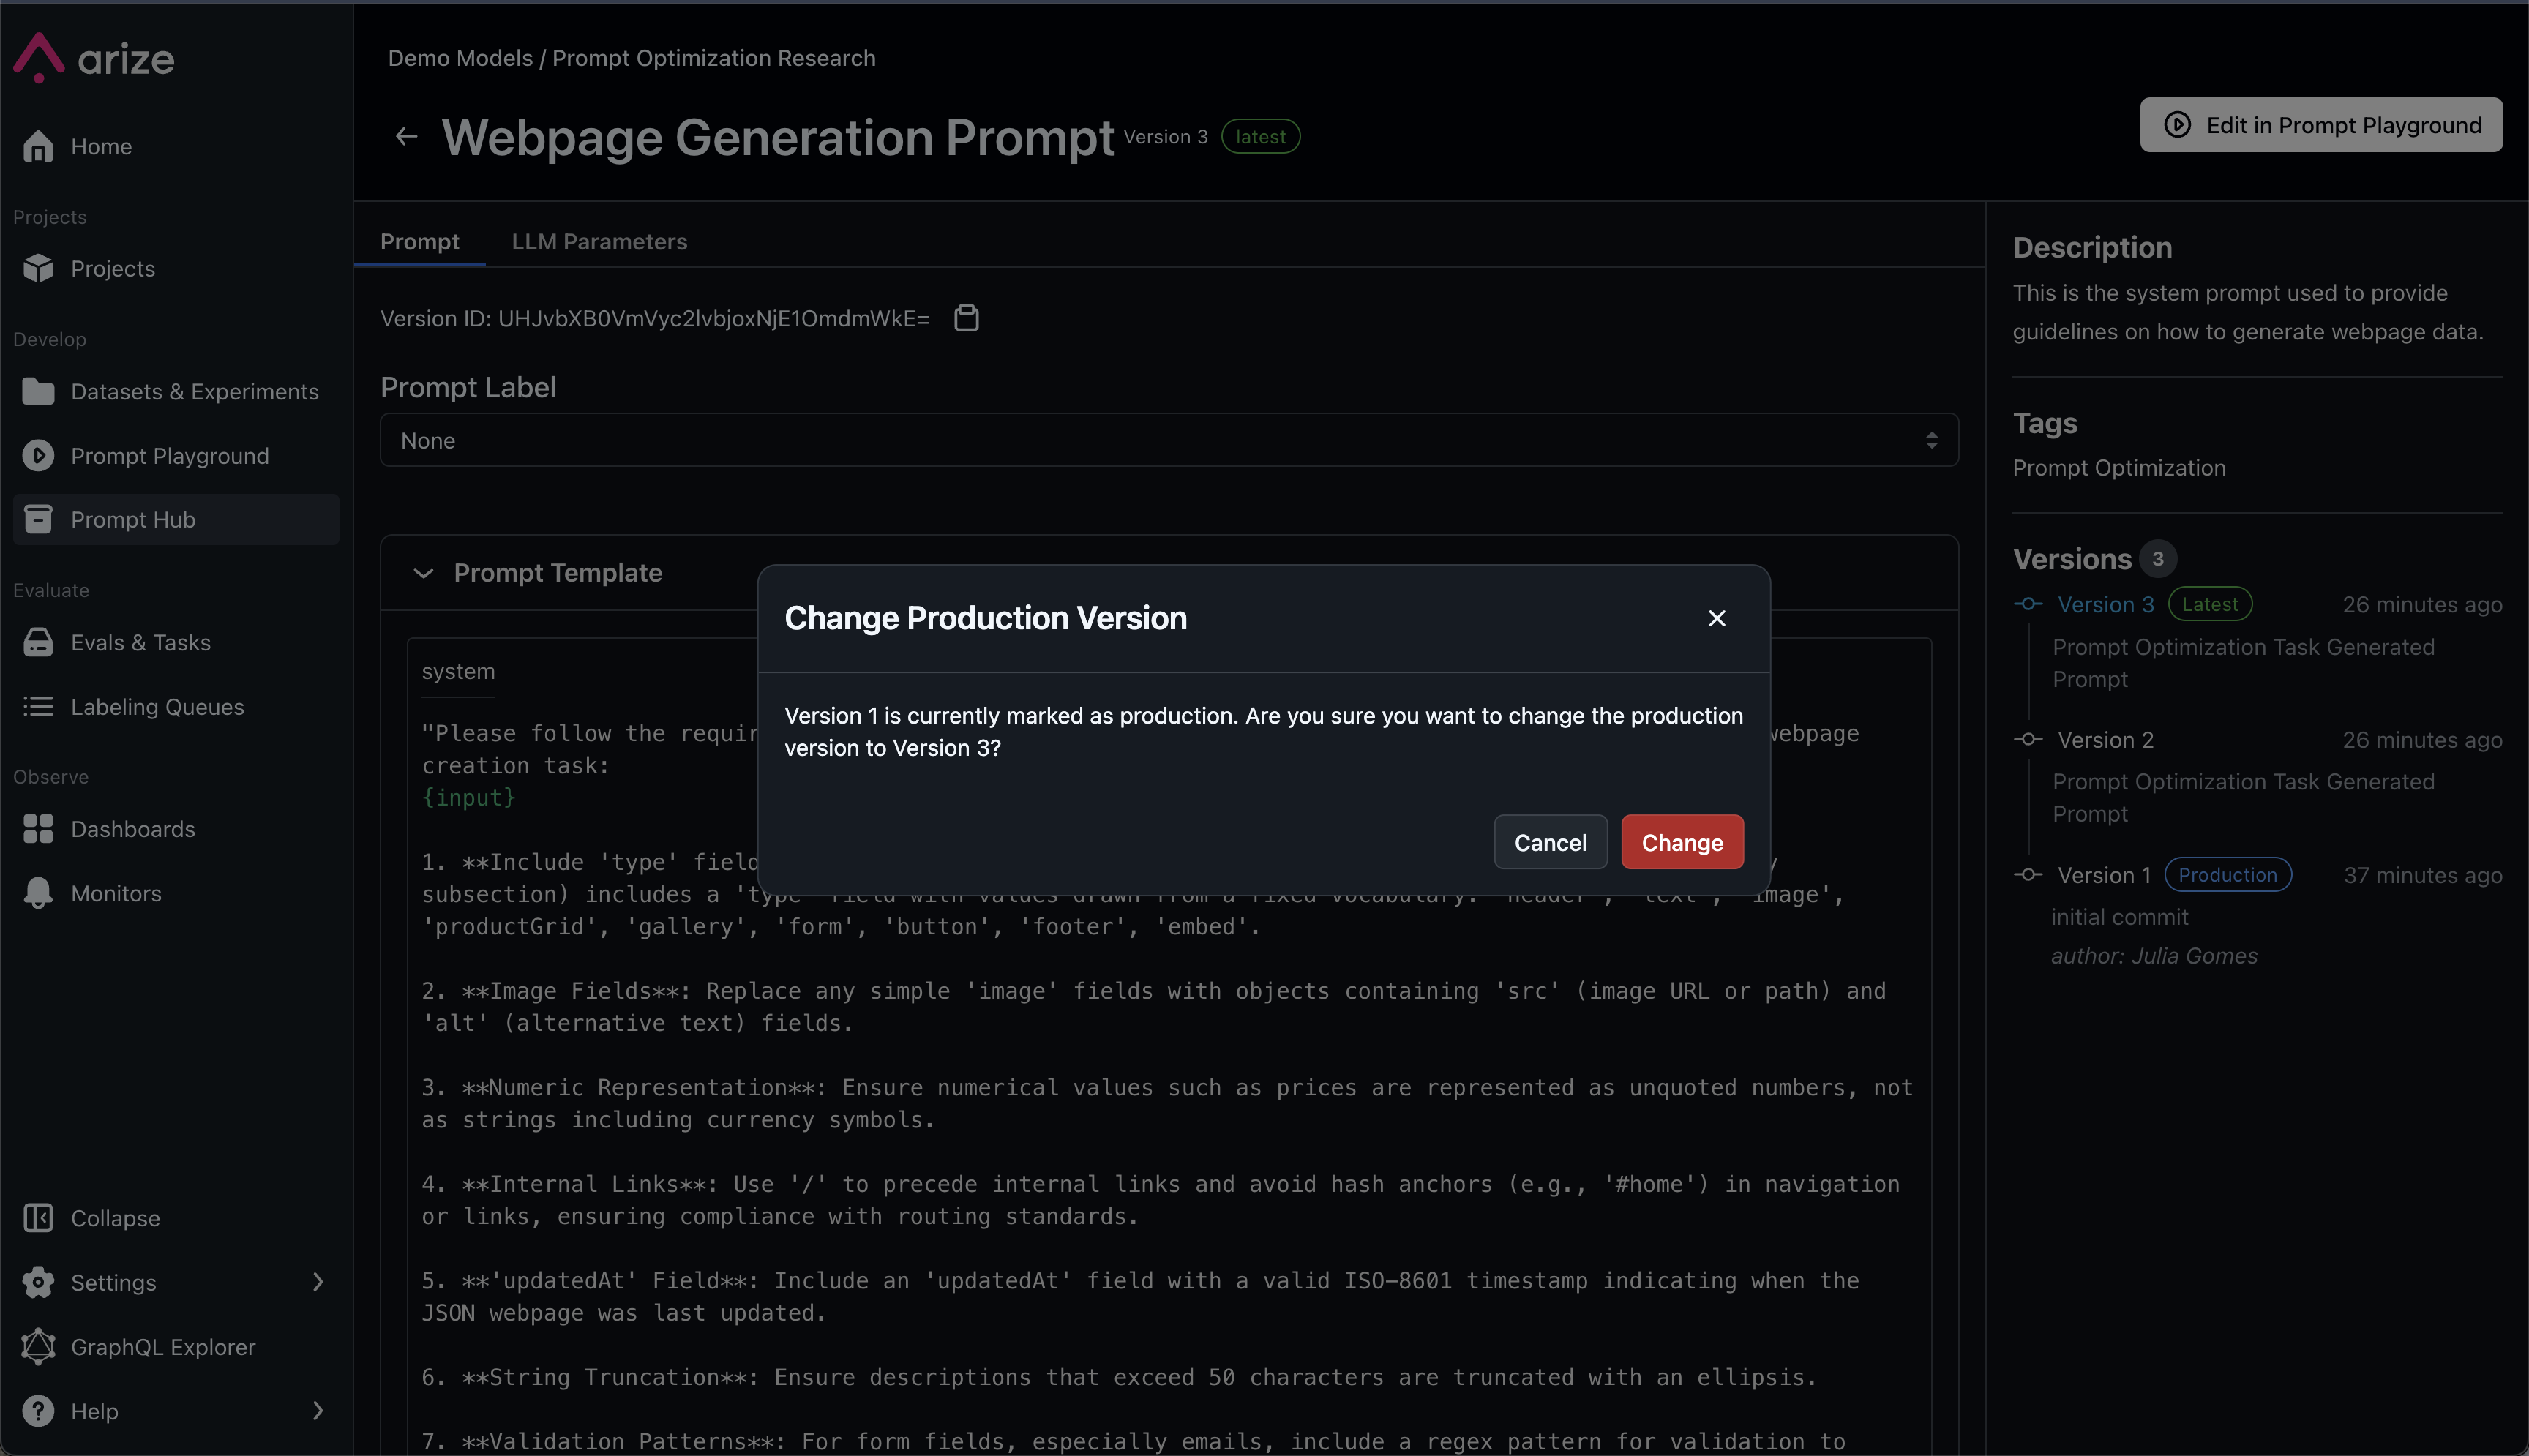Click the Help question mark icon

pyautogui.click(x=38, y=1411)
